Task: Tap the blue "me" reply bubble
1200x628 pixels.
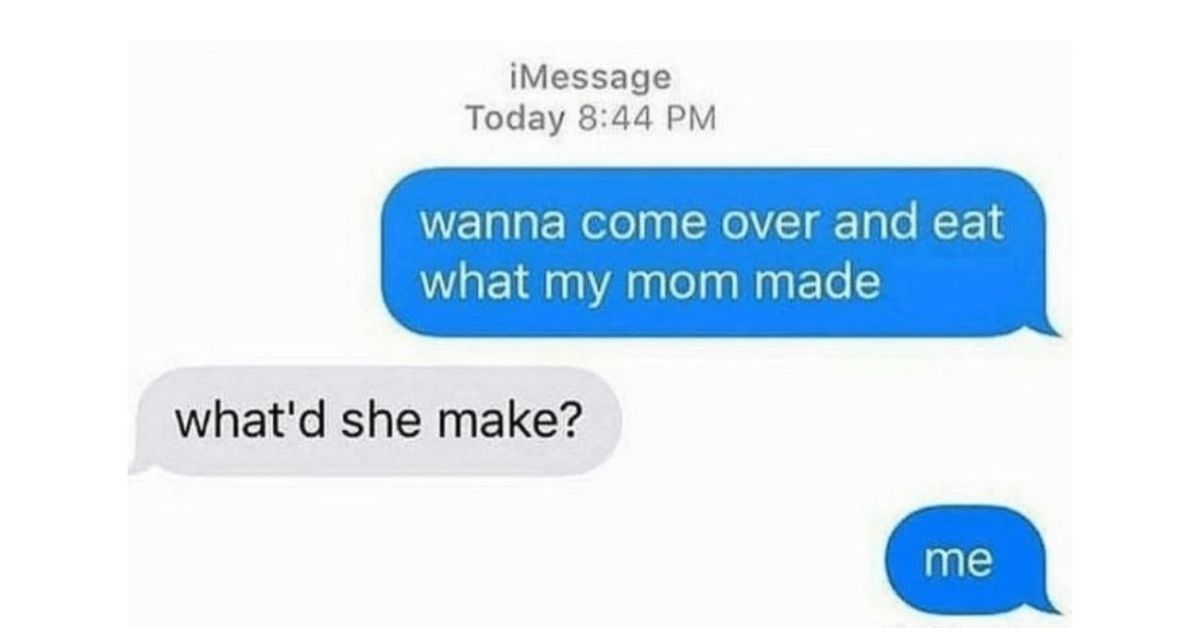Action: pyautogui.click(x=965, y=563)
